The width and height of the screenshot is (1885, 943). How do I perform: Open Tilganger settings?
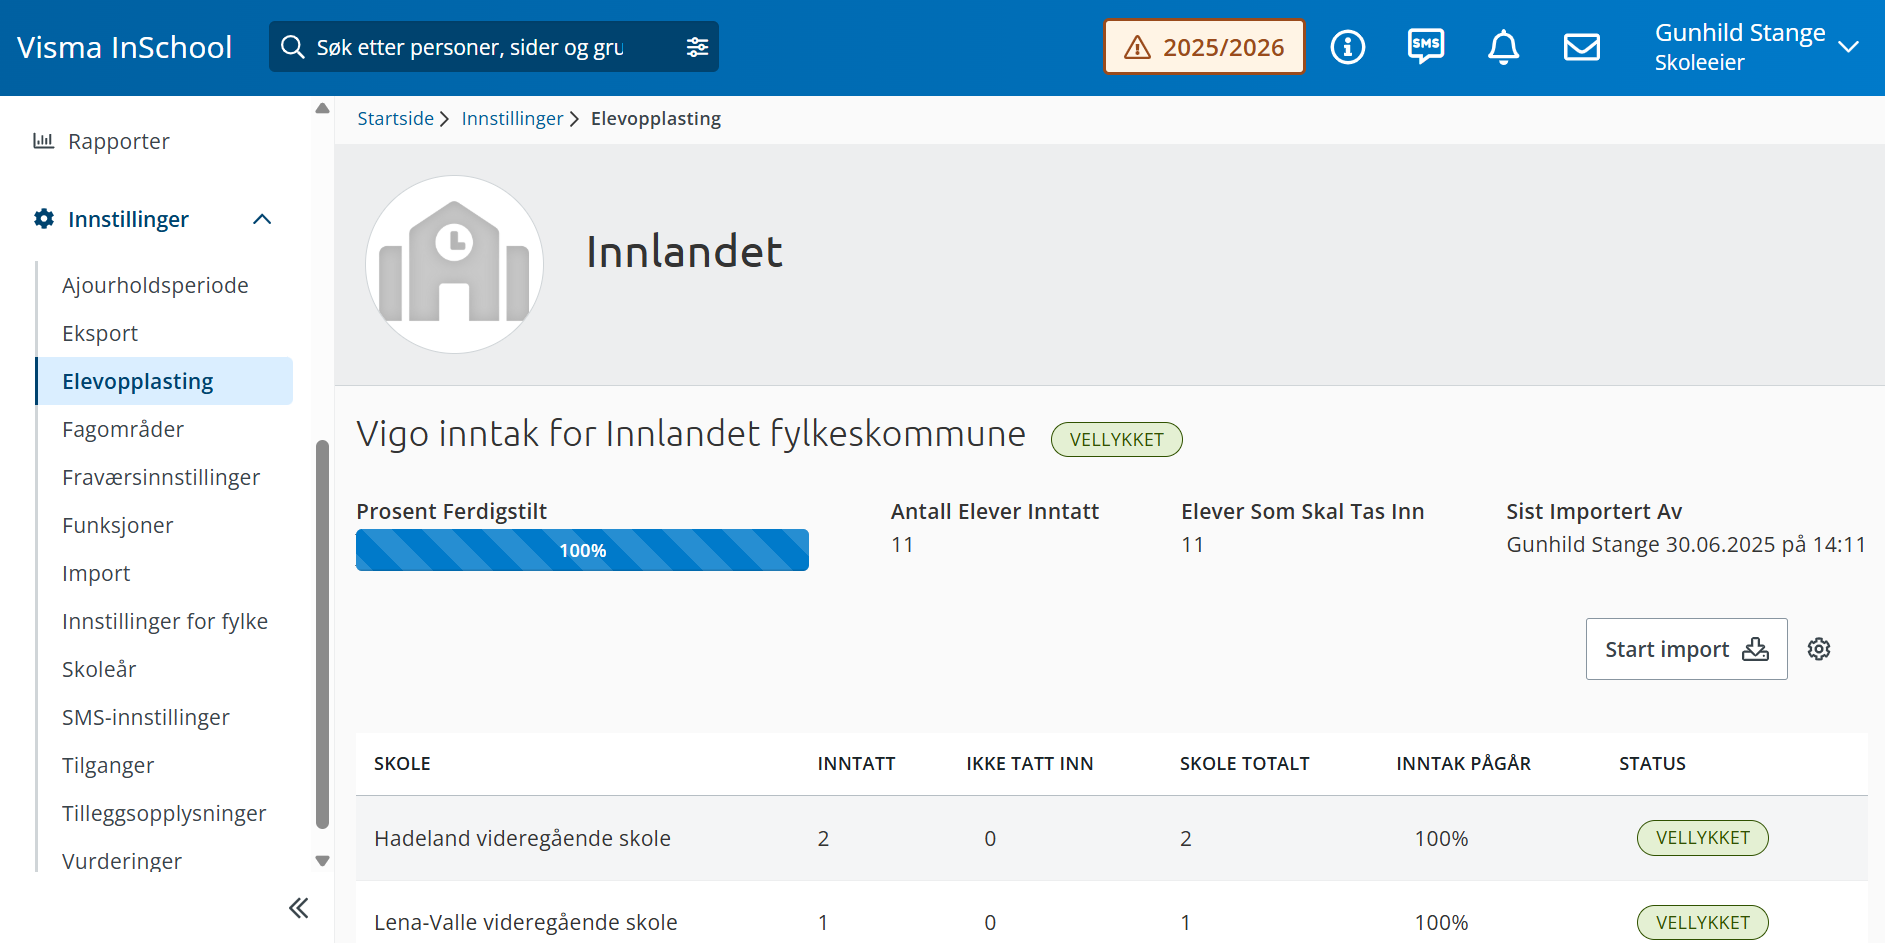point(108,765)
